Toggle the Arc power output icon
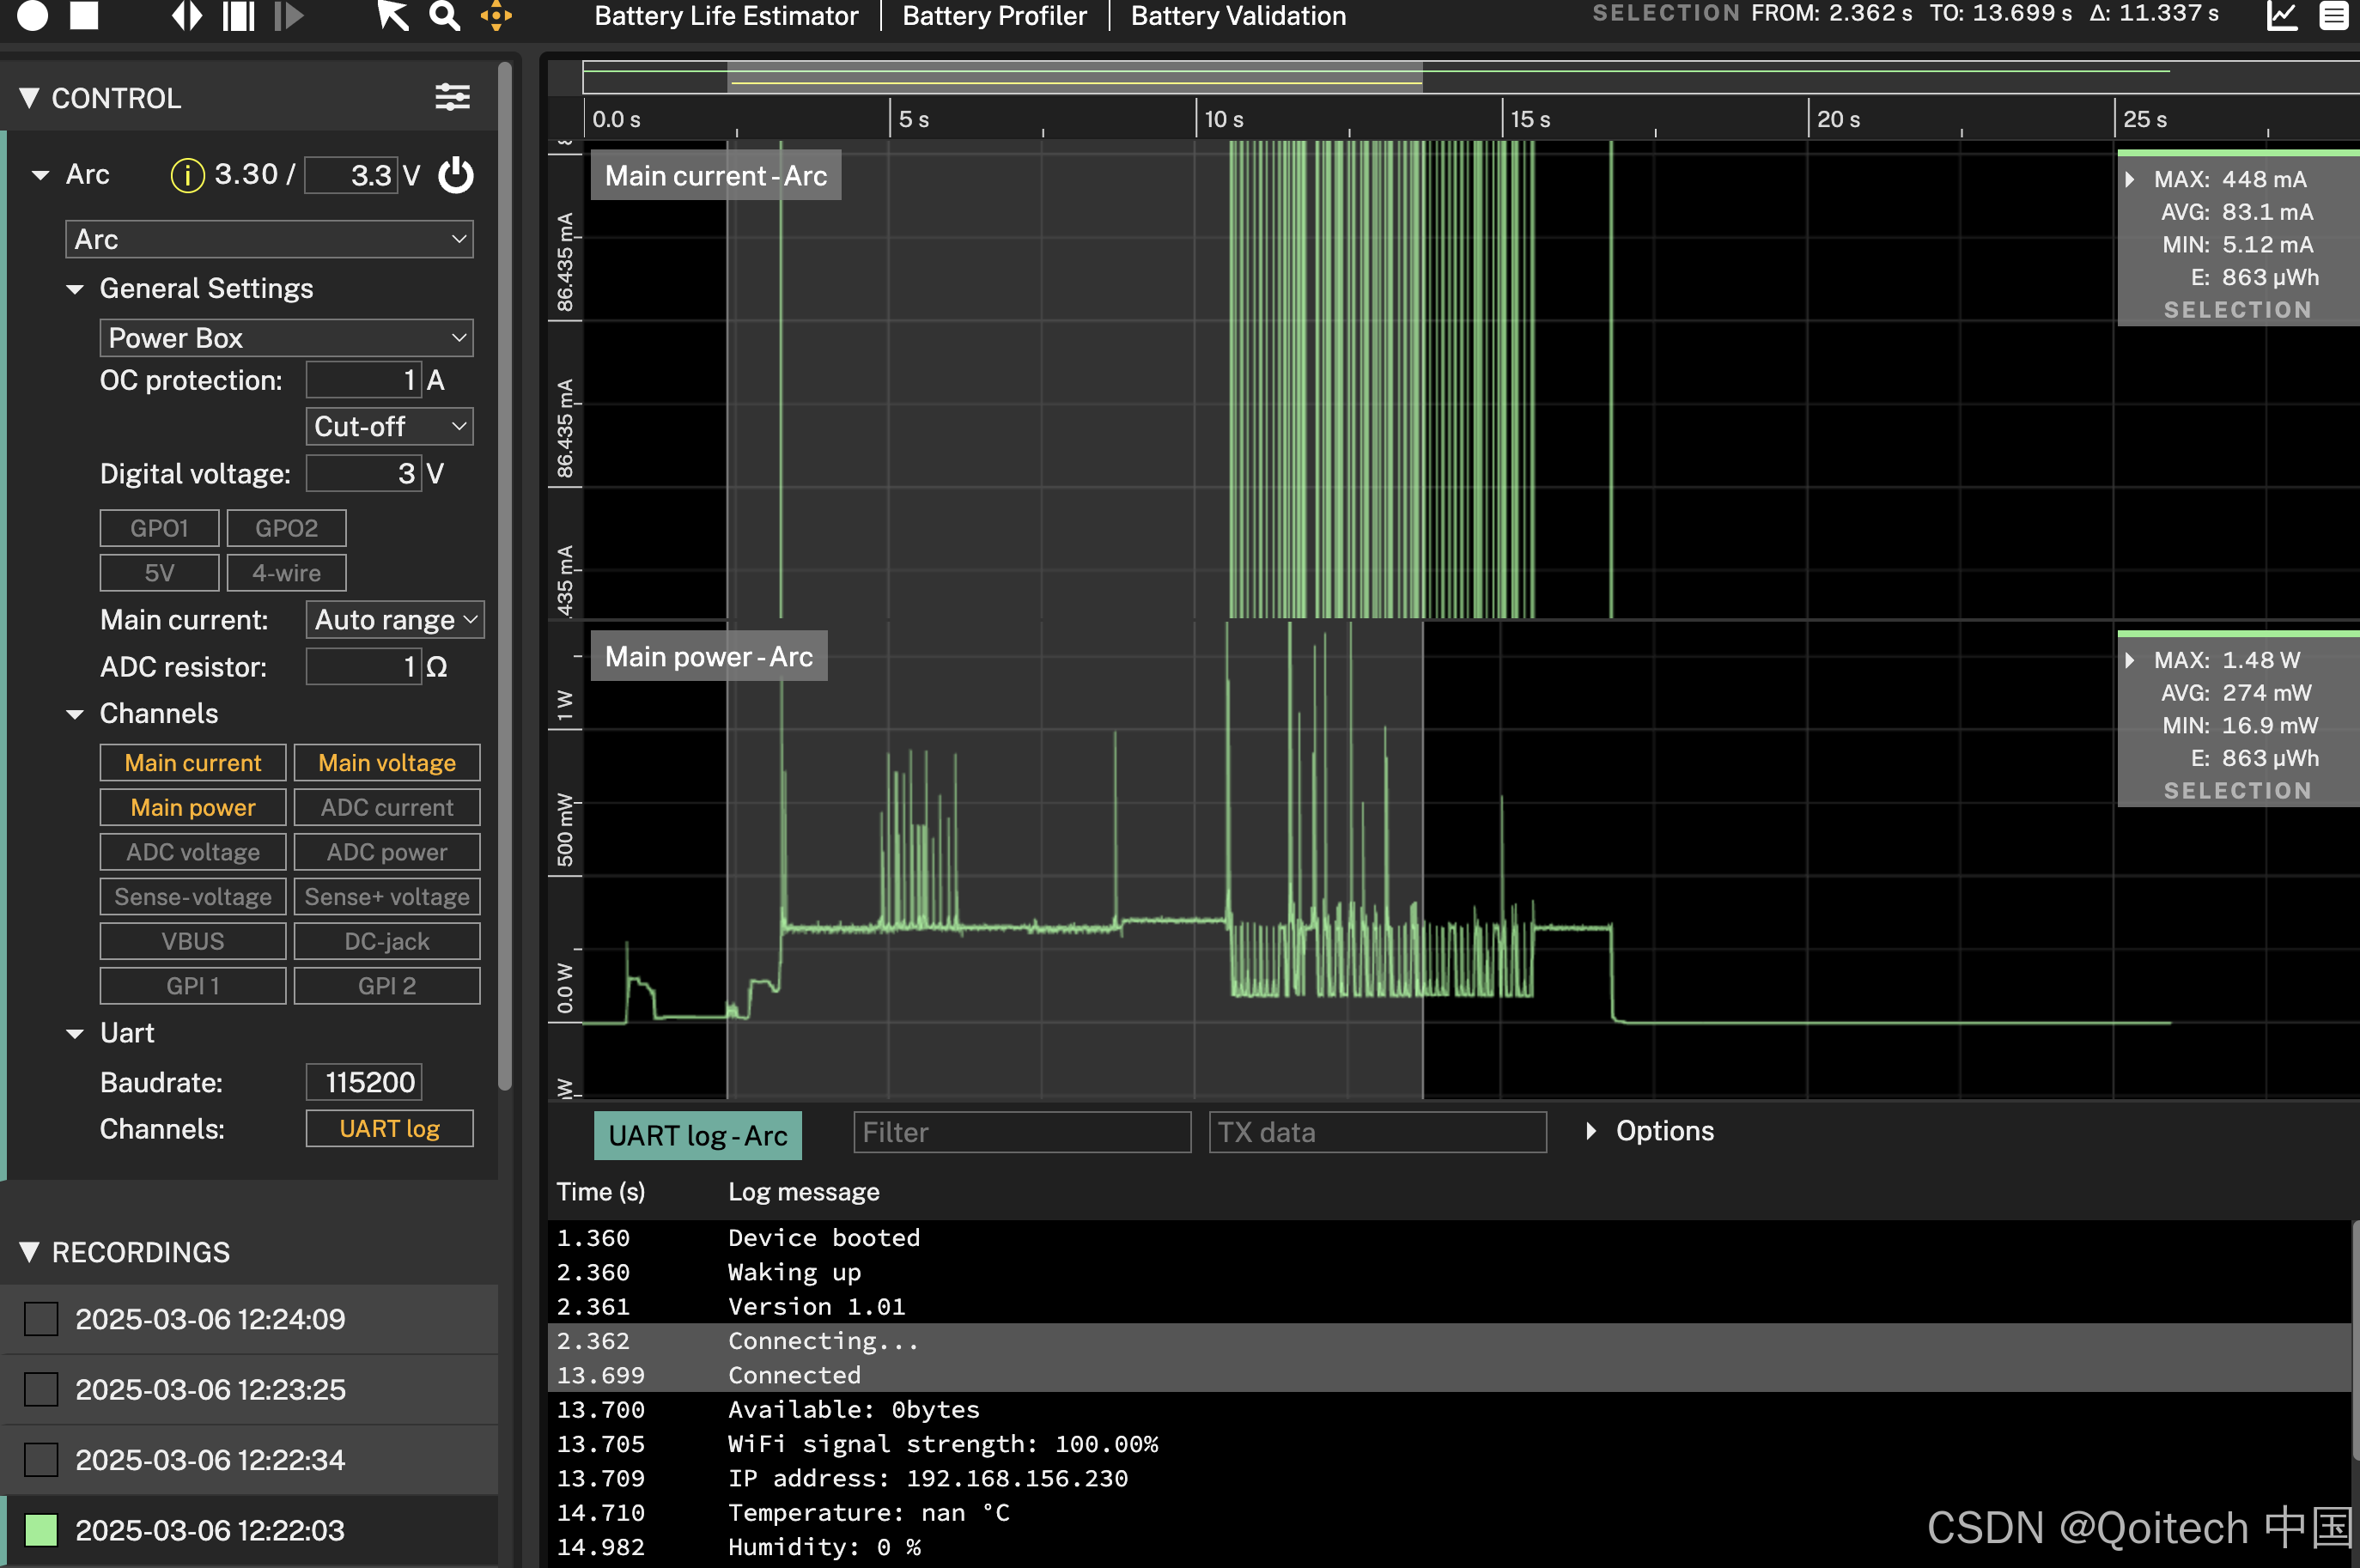2360x1568 pixels. 456,175
